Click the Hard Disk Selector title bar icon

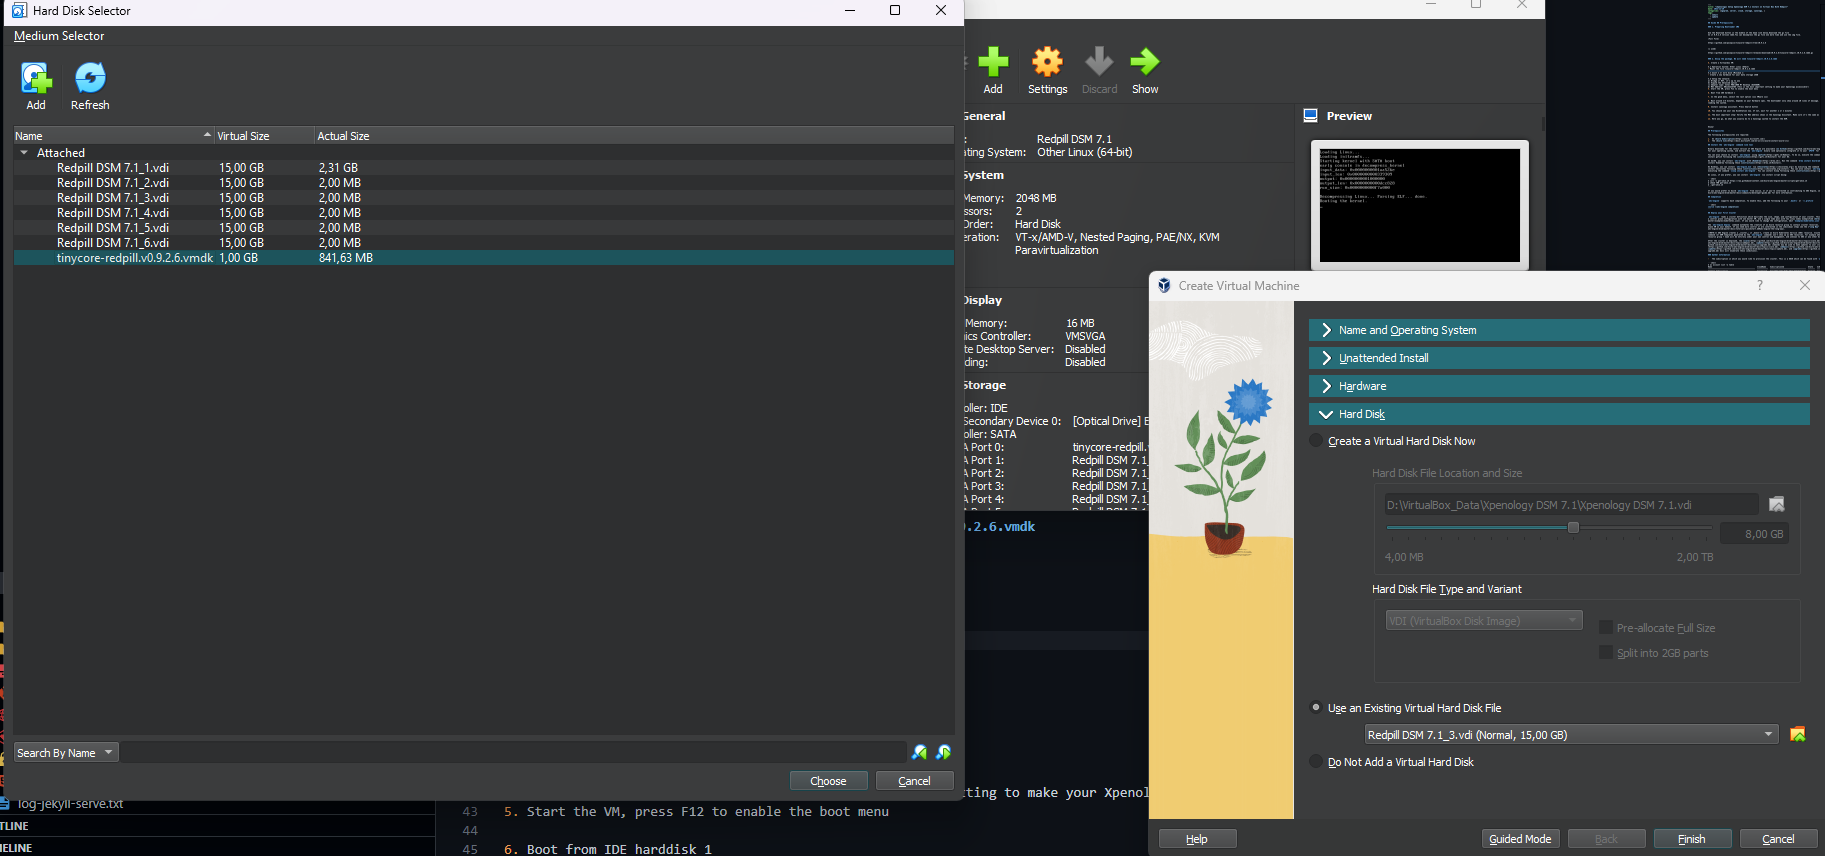[x=19, y=10]
